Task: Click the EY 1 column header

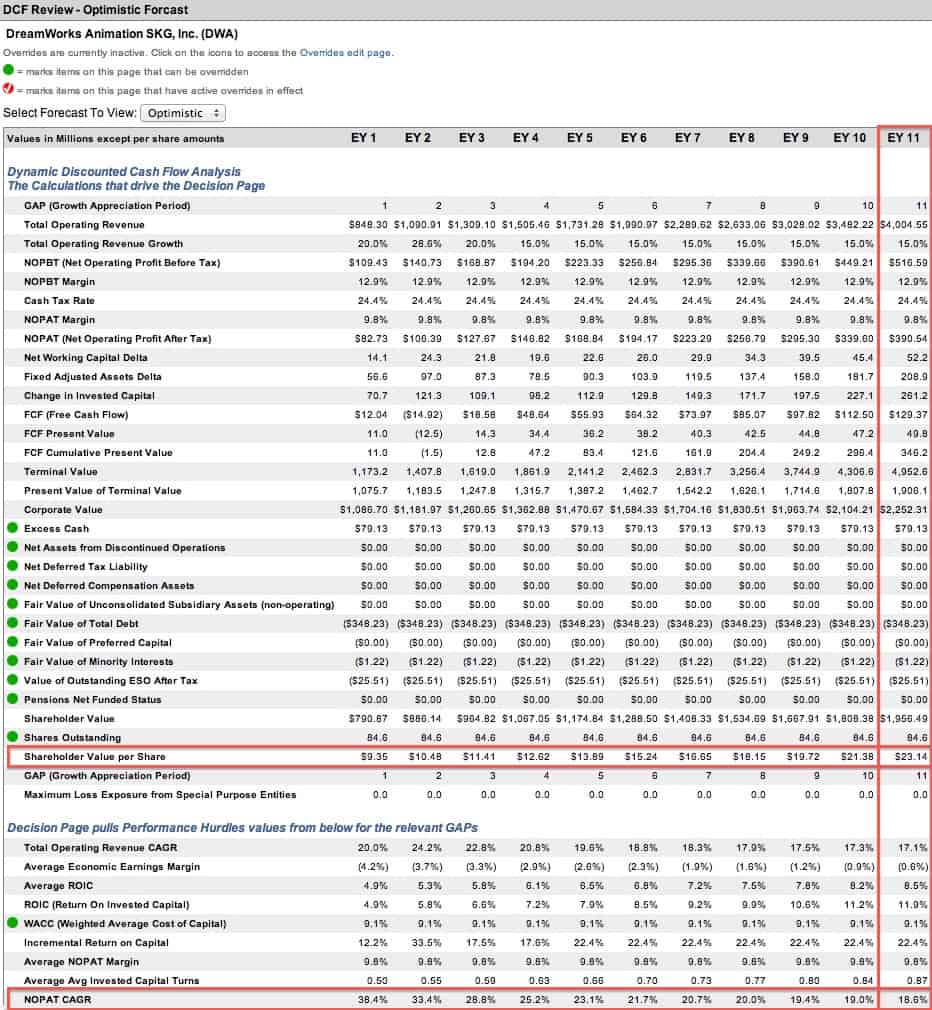Action: (x=363, y=138)
